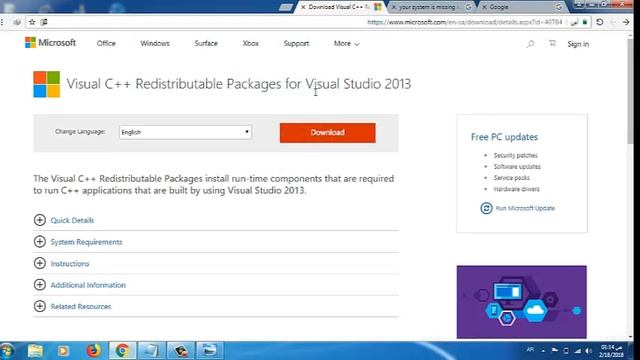Click the microsoft.com URL in address bar
Viewport: 640px width, 360px height.
click(x=464, y=22)
